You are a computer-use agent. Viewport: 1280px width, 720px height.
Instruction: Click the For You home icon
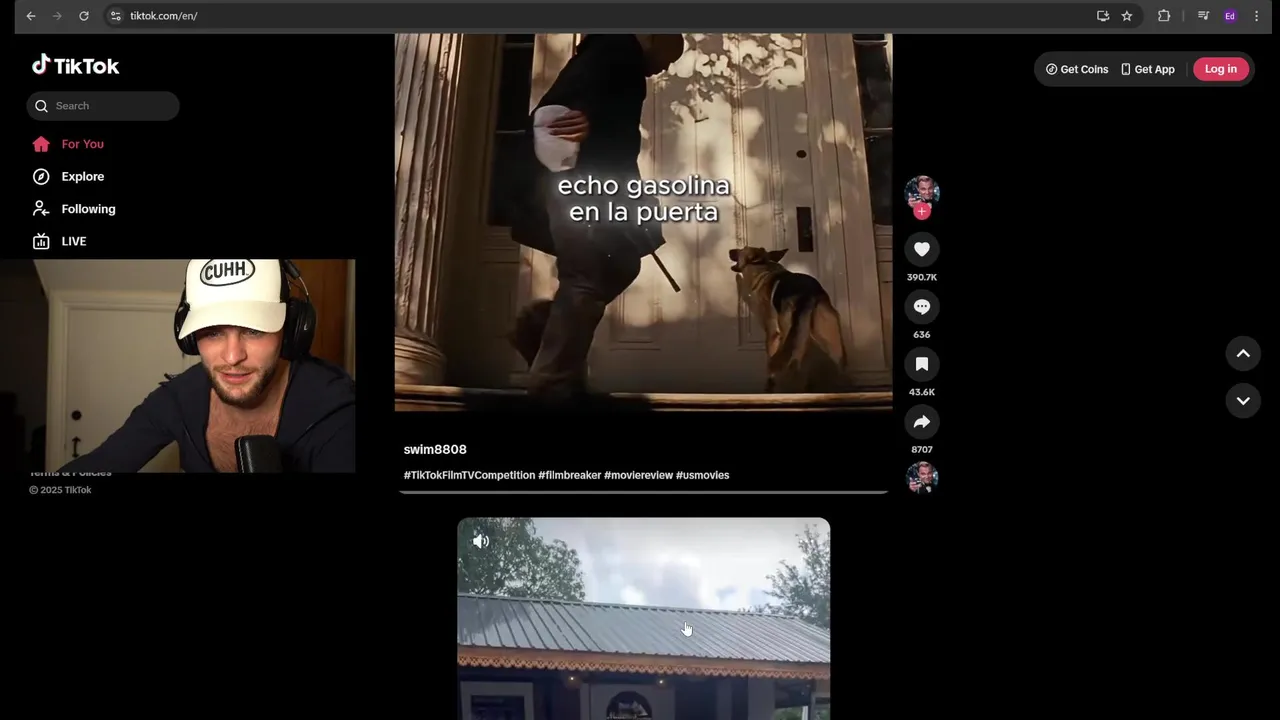tap(41, 144)
